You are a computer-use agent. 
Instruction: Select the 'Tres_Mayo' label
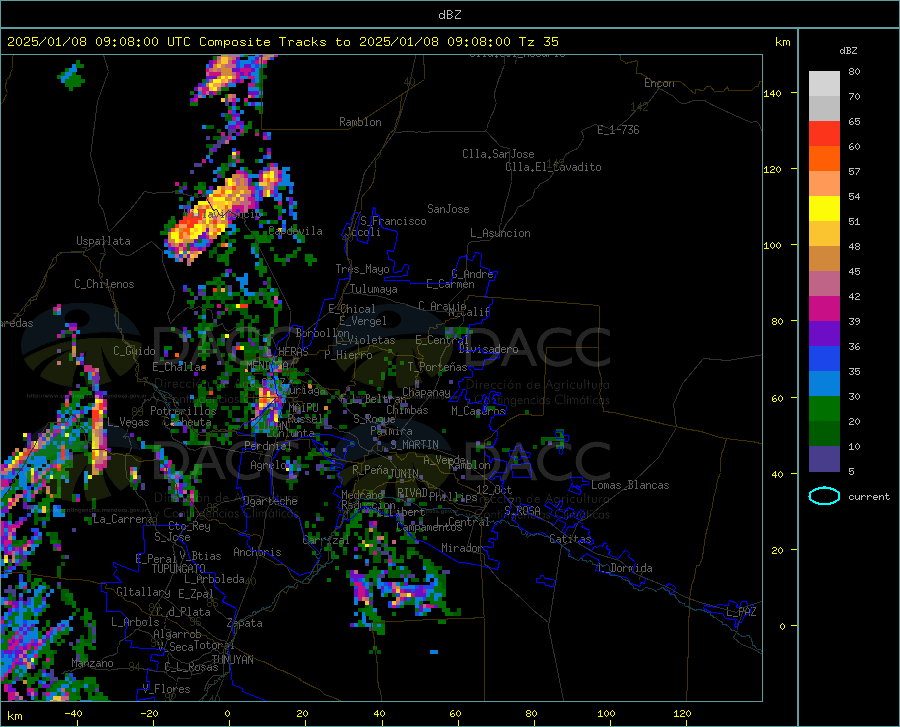click(362, 269)
